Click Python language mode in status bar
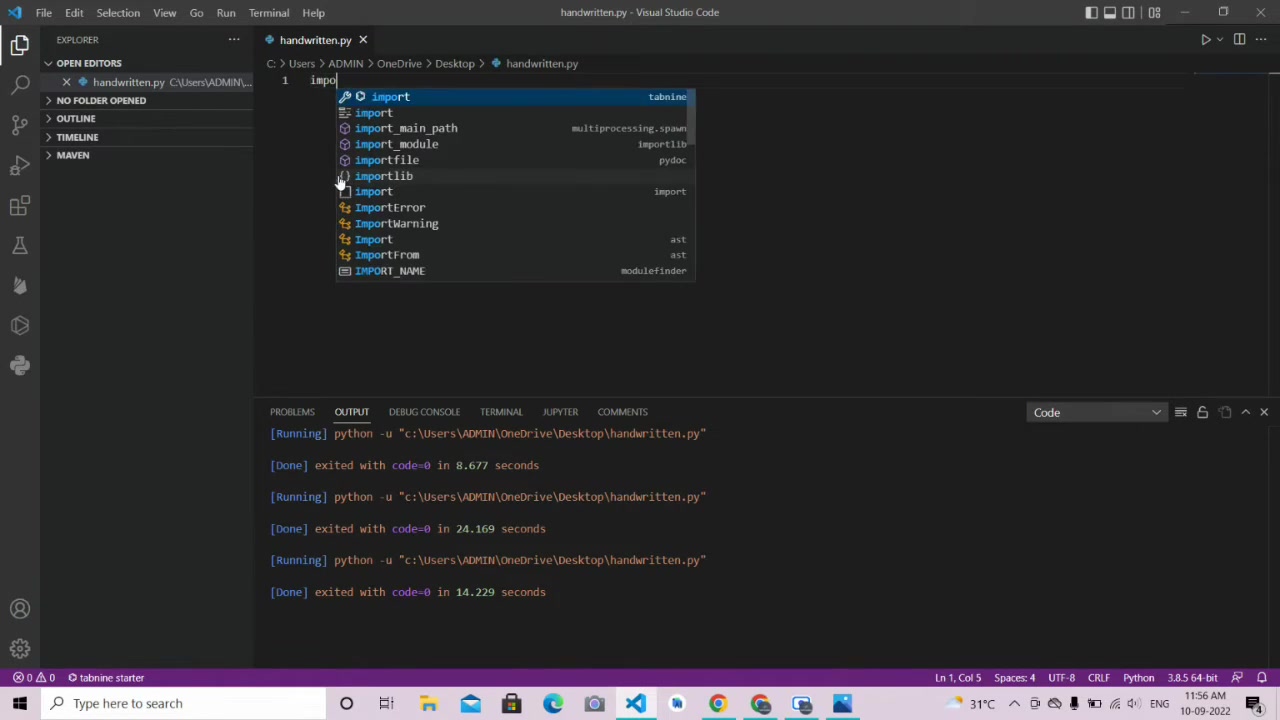The width and height of the screenshot is (1280, 720). [1138, 678]
